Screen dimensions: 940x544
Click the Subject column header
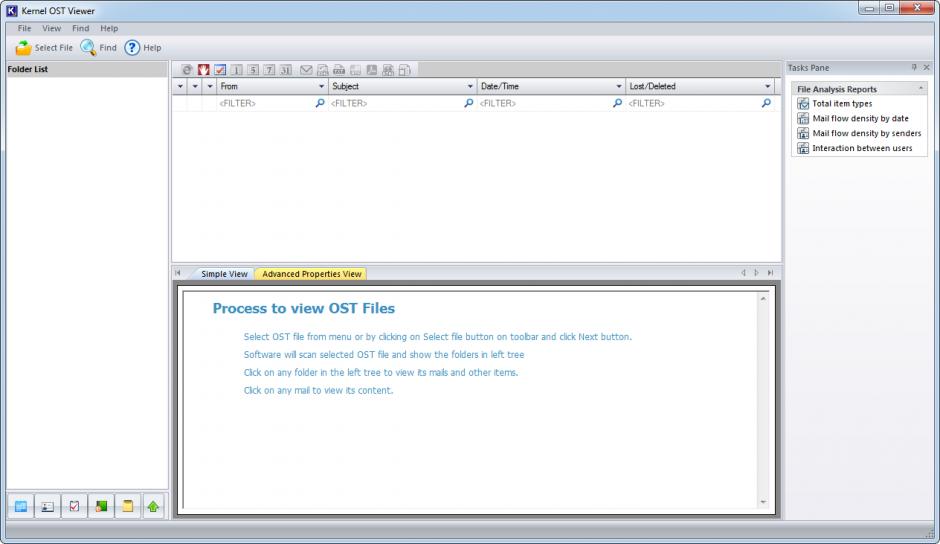pos(403,86)
